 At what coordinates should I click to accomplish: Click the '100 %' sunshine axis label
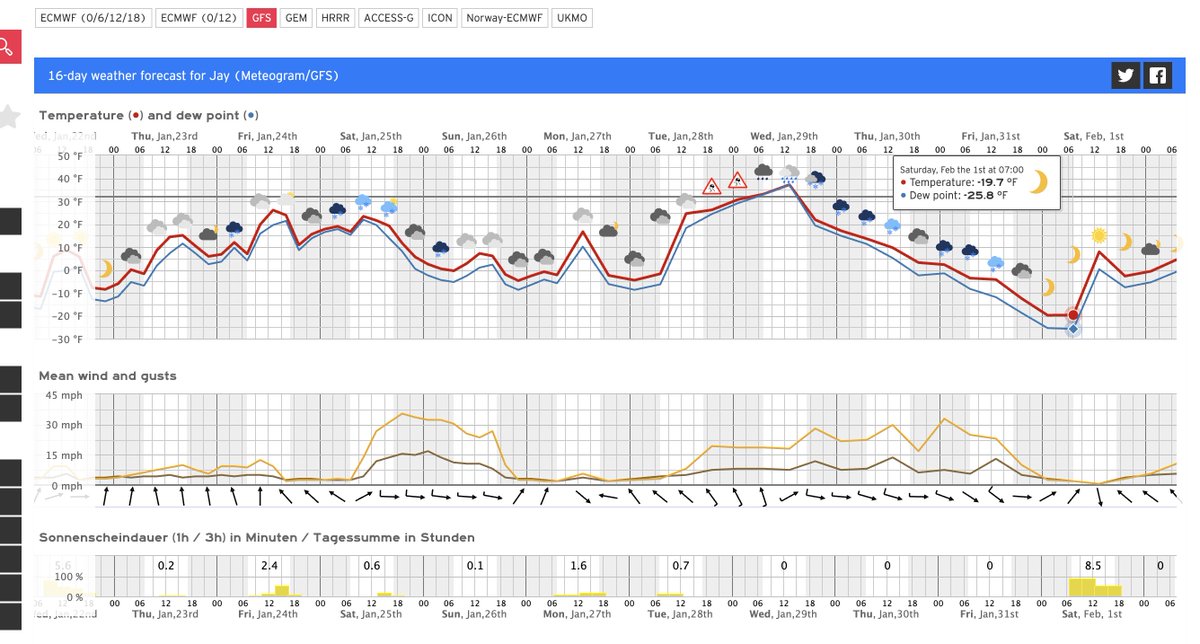68,577
